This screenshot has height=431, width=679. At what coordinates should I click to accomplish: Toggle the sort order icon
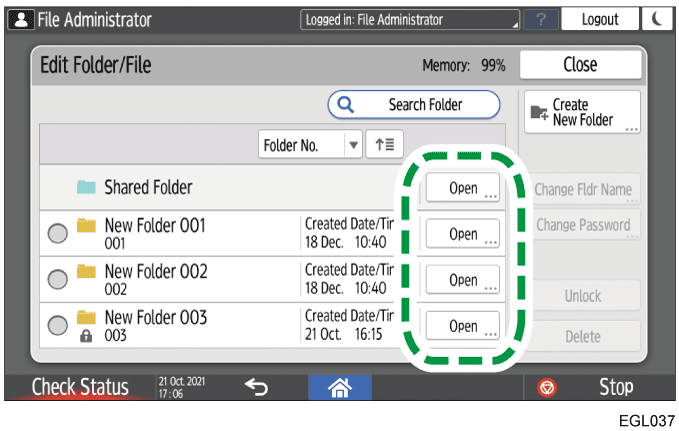pos(382,145)
